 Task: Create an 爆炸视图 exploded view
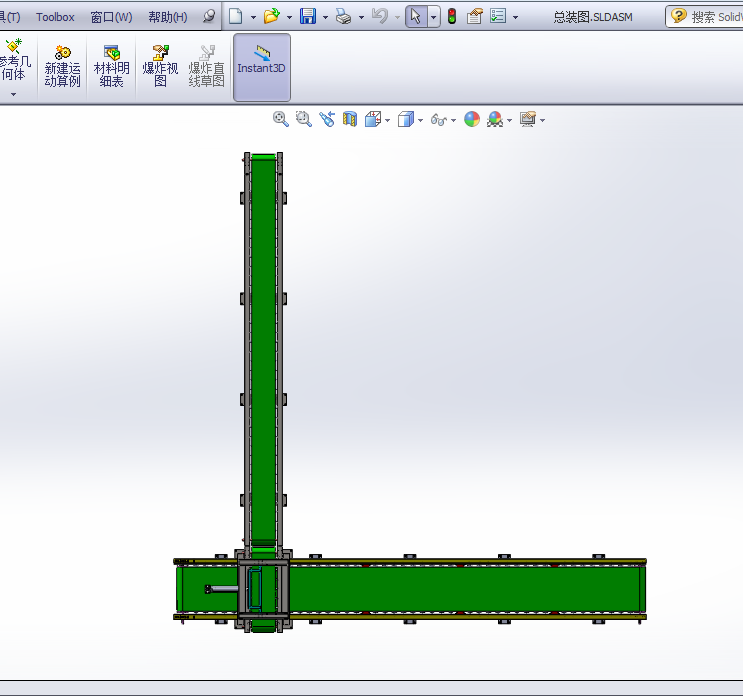pyautogui.click(x=160, y=66)
